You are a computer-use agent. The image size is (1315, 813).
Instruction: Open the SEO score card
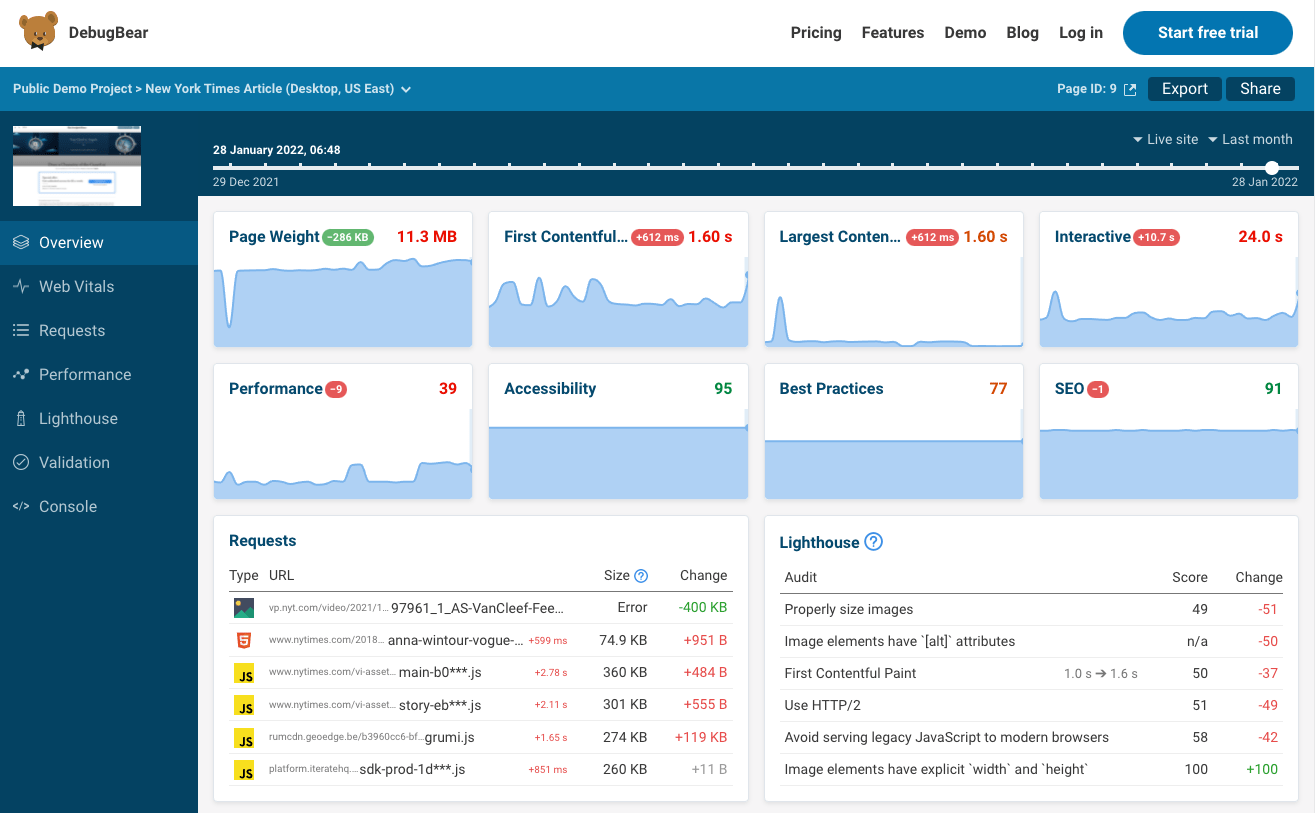click(1169, 431)
